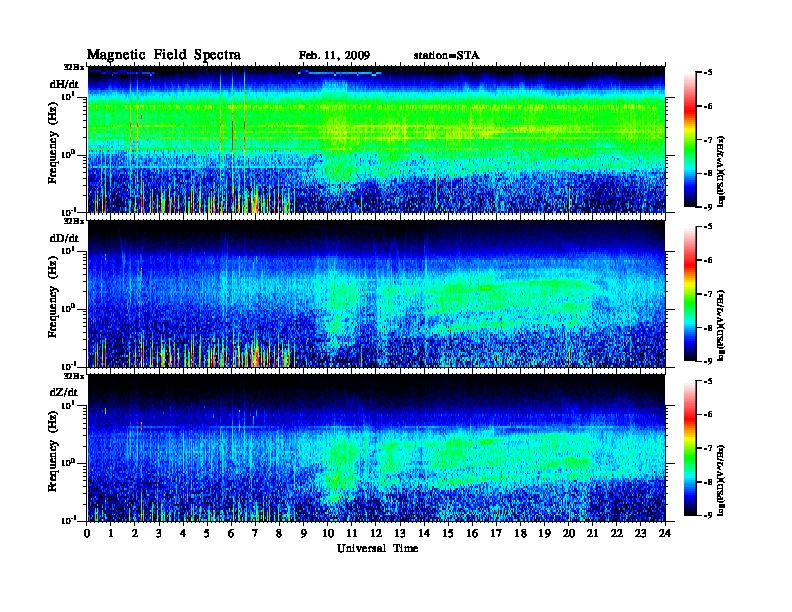Click the log(PSD) label beside the dZ/dt color bar

click(x=722, y=480)
